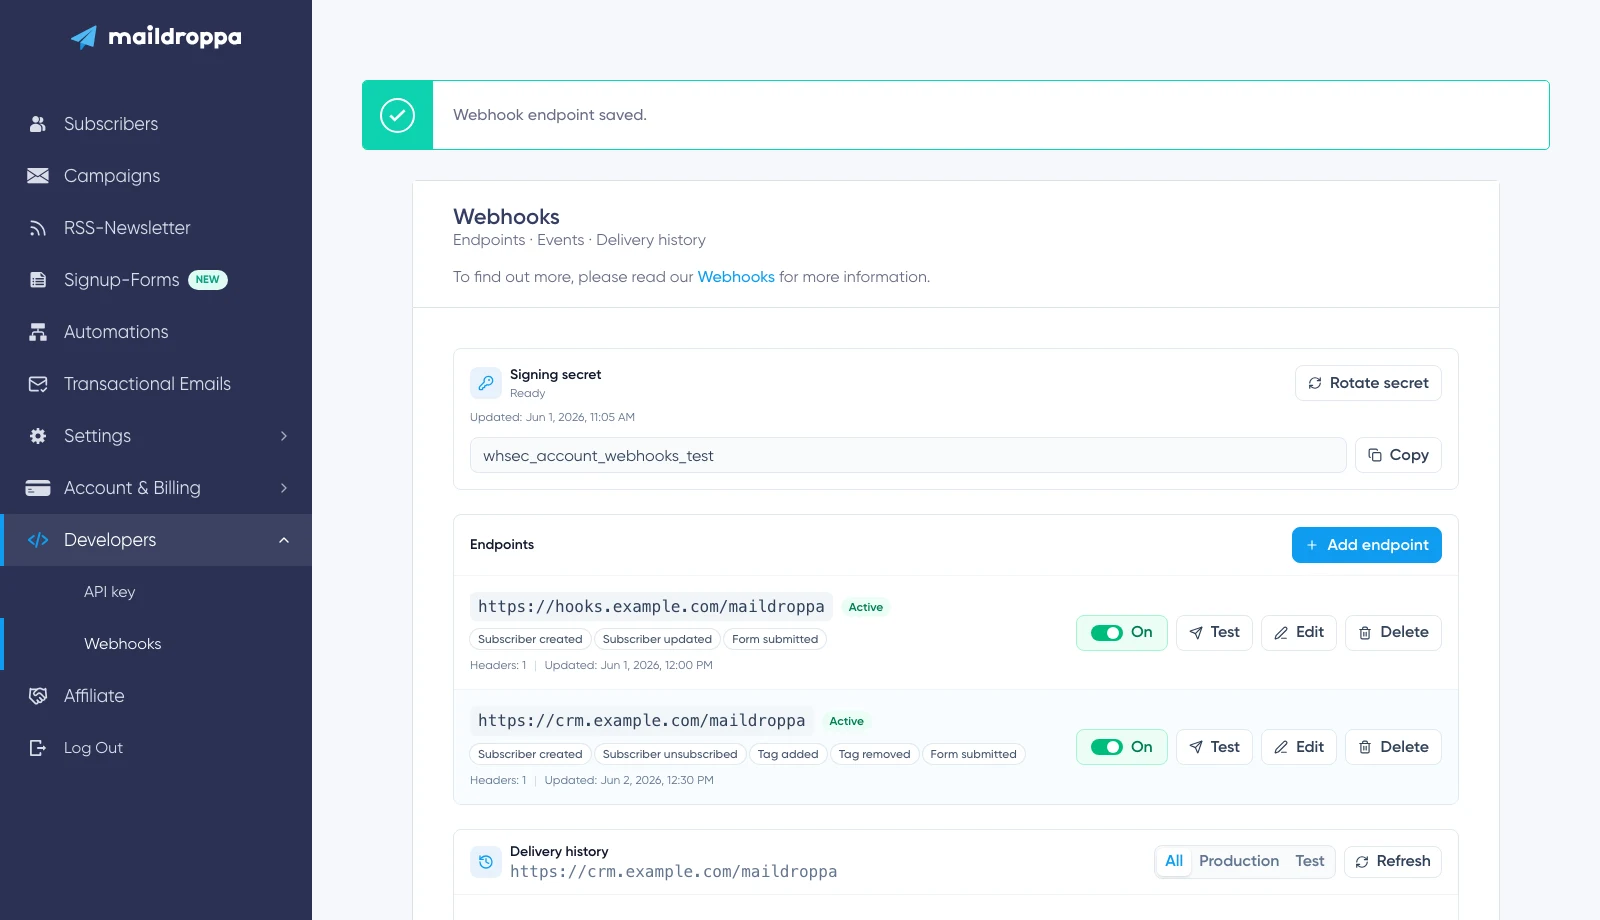The width and height of the screenshot is (1600, 920).
Task: Click the Tag added event tag
Action: (x=788, y=754)
